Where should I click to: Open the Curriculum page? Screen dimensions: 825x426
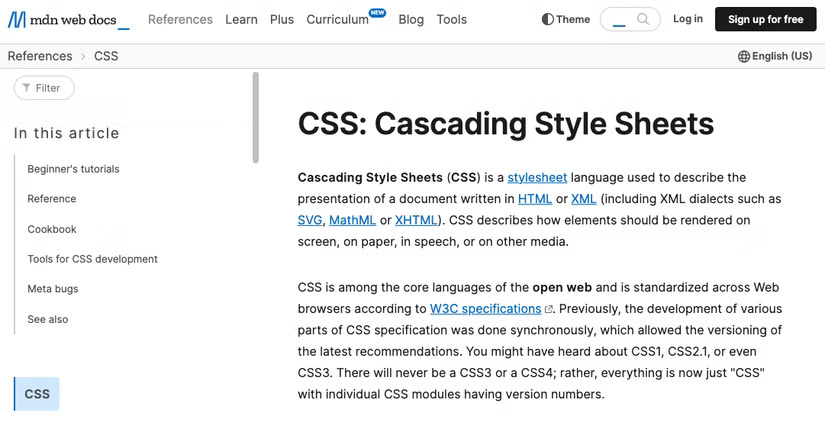coord(338,19)
